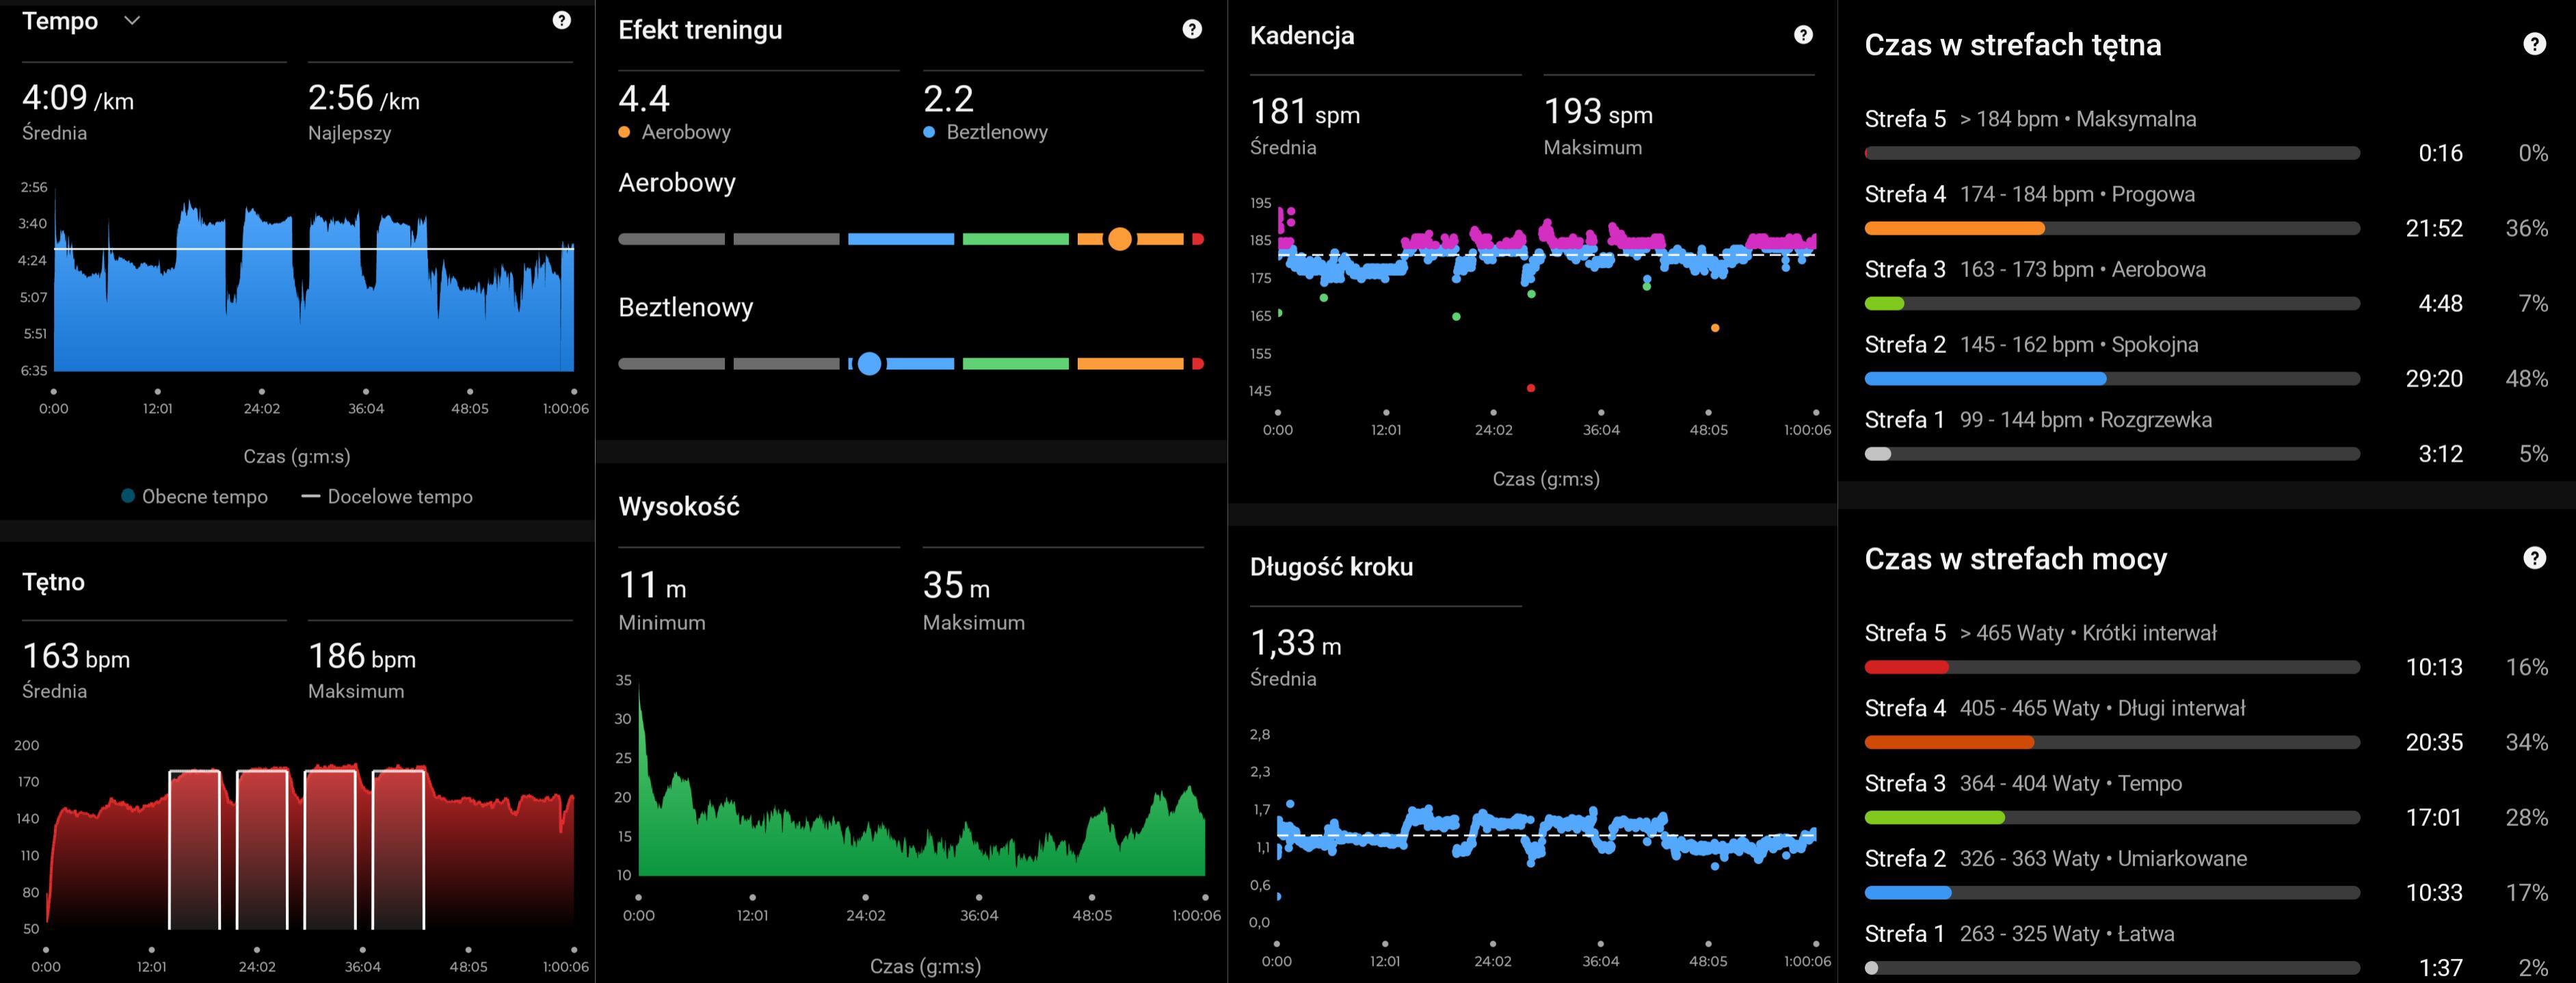Click the orange Aerobowy effect marker
The height and width of the screenshot is (983, 2576).
coord(1120,239)
